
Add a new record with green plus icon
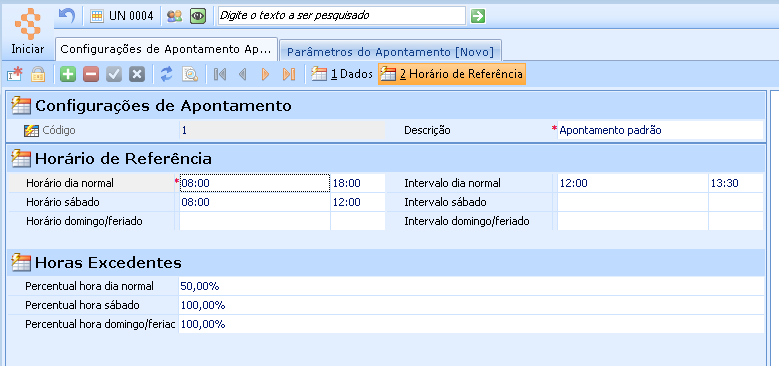pos(68,74)
